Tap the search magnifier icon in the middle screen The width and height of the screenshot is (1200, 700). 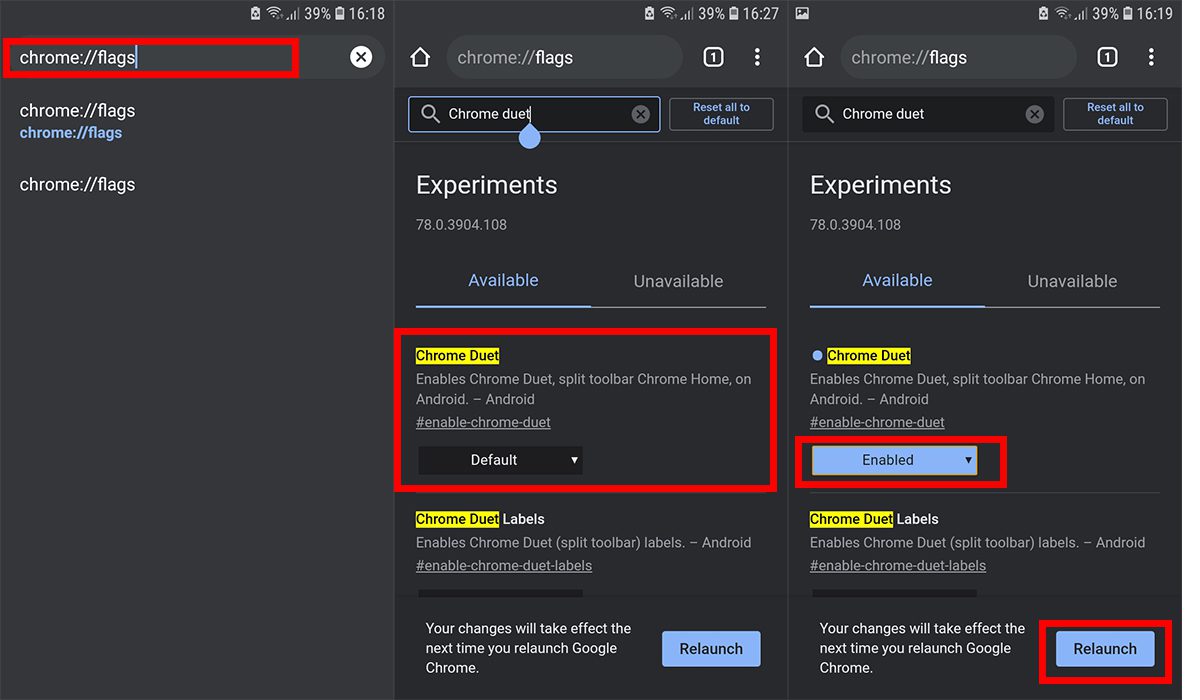click(x=430, y=114)
